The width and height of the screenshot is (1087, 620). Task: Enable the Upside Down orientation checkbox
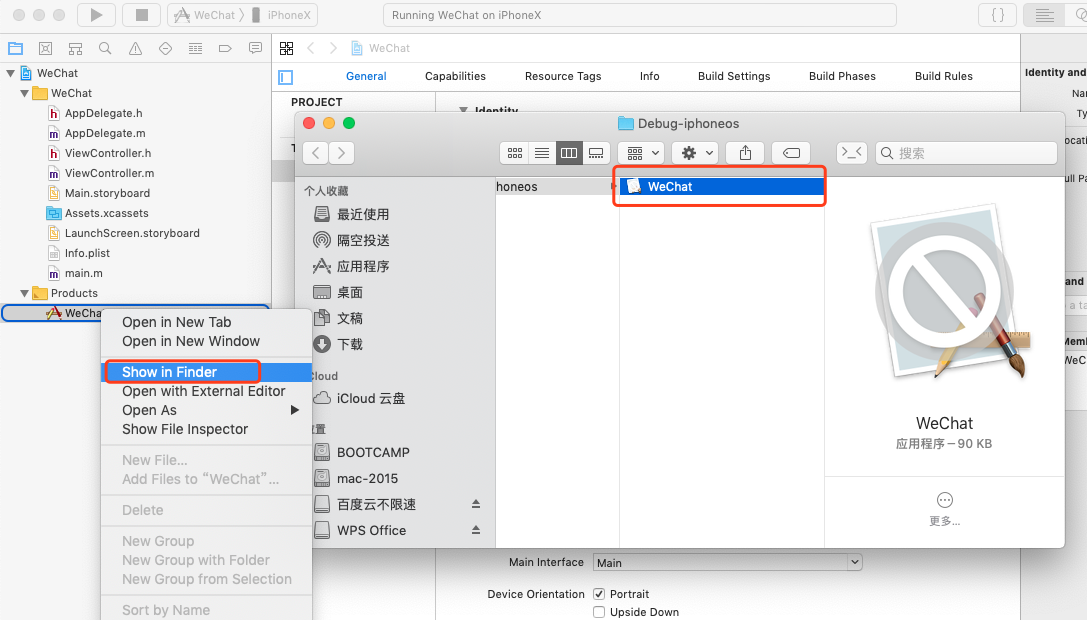pos(599,612)
